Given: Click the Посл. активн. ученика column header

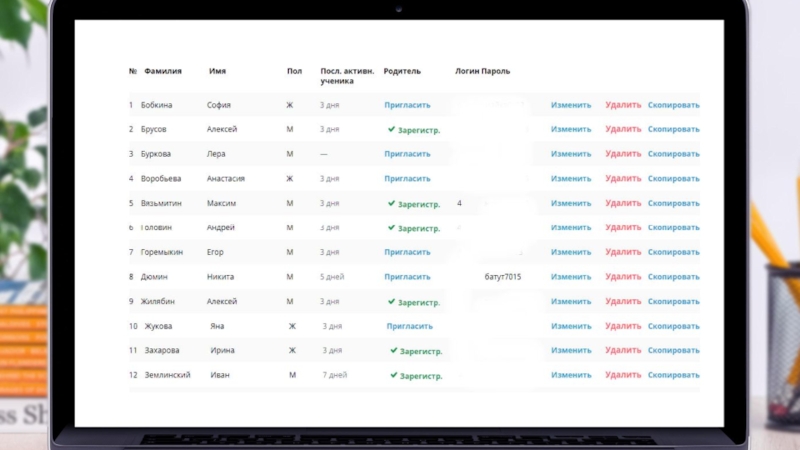Looking at the screenshot, I should [x=347, y=76].
